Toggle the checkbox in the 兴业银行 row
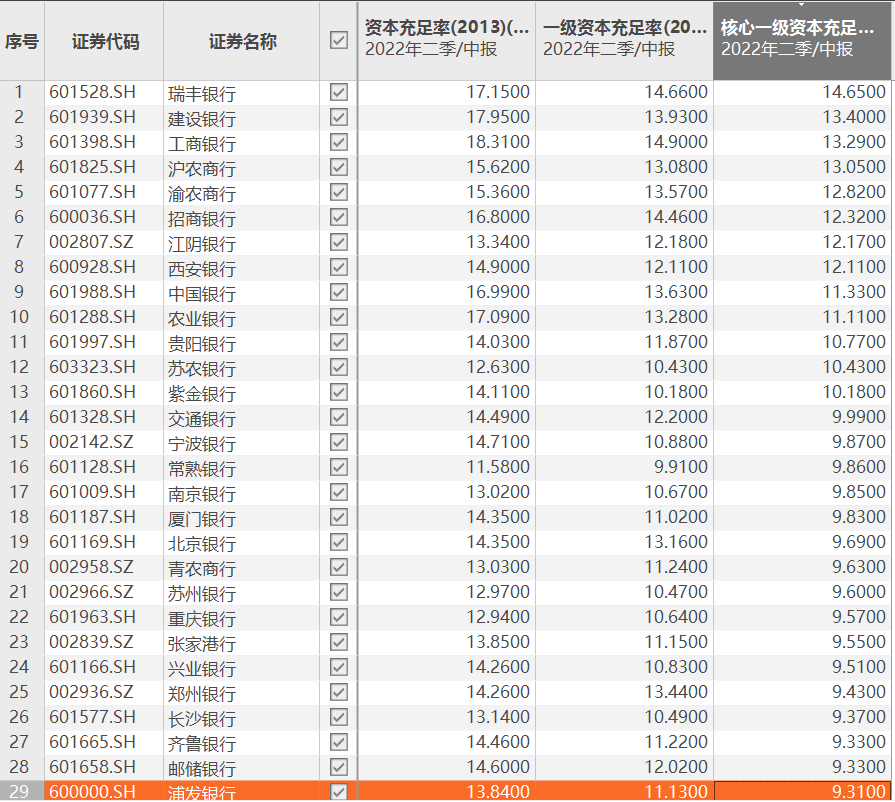 (338, 667)
